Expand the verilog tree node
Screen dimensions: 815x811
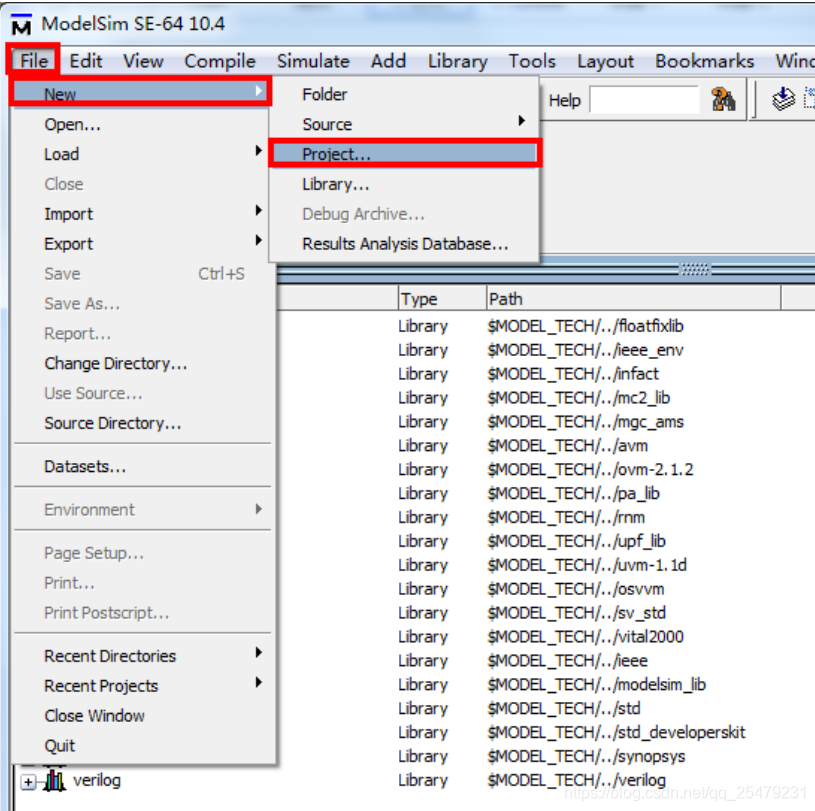pos(29,781)
